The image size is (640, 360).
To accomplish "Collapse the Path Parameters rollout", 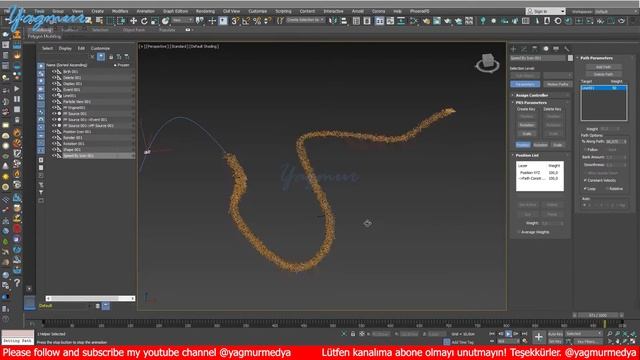I will [596, 58].
